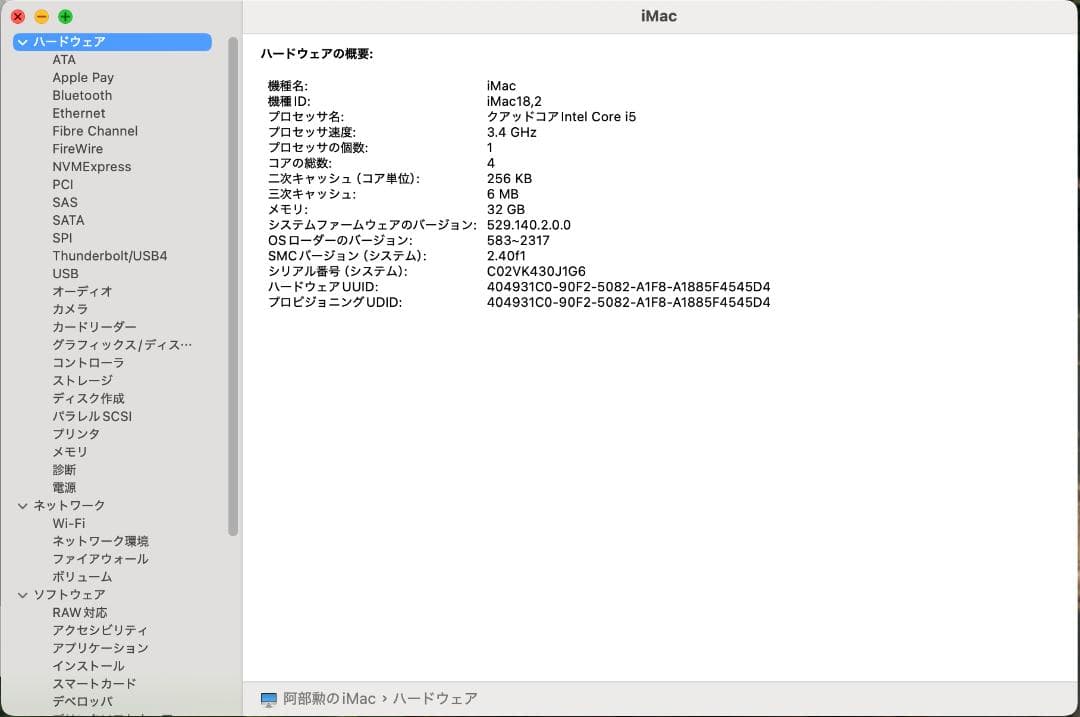
Task: Select 診断 in the hardware list
Action: point(65,469)
